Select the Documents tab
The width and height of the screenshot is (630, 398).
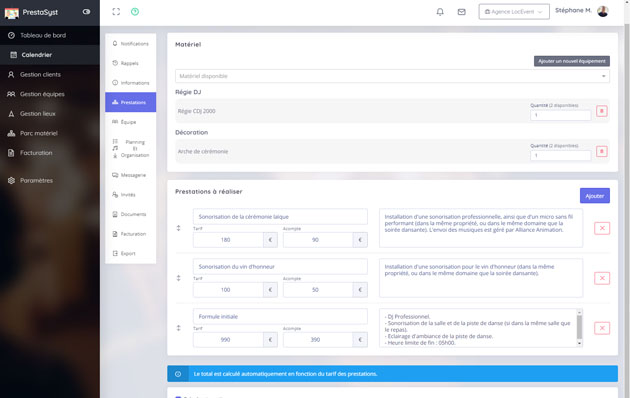pos(131,214)
